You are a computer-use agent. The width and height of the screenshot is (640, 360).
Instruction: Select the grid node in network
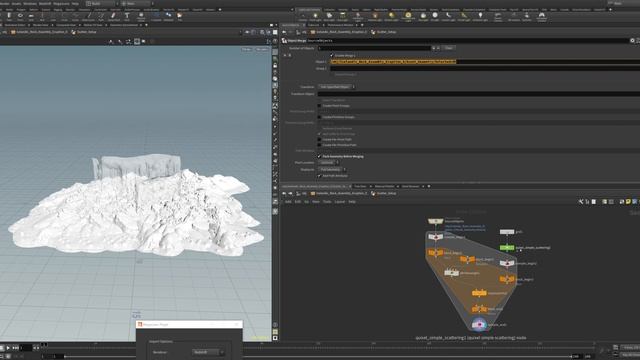tap(507, 232)
